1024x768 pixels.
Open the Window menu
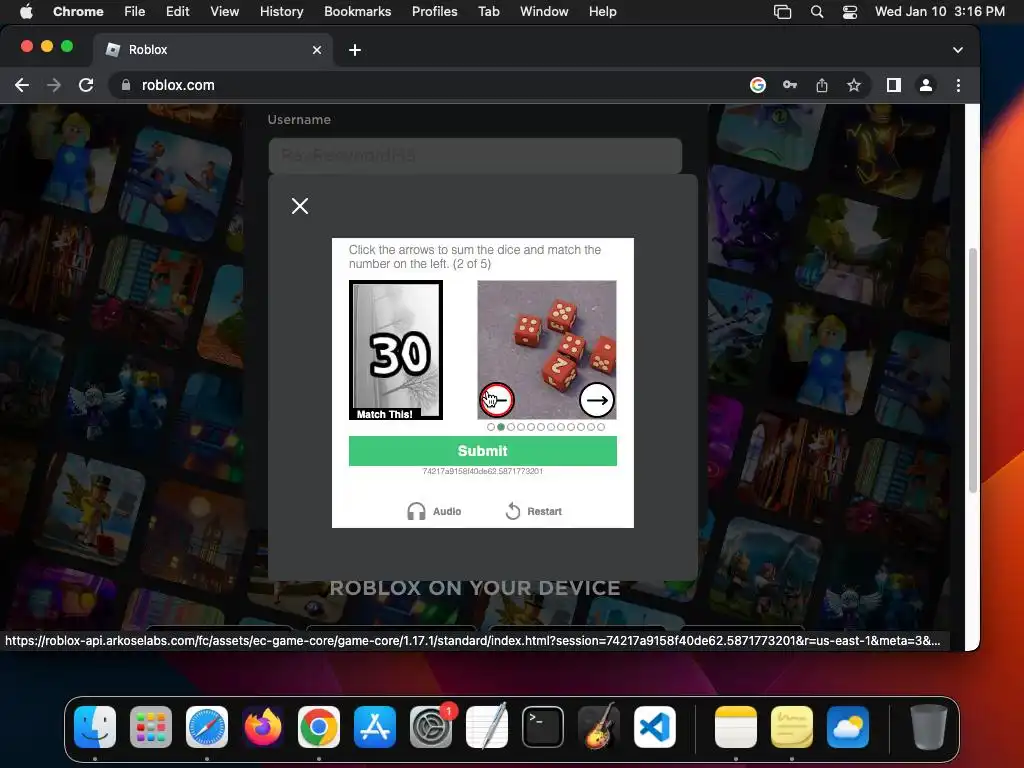tap(544, 11)
